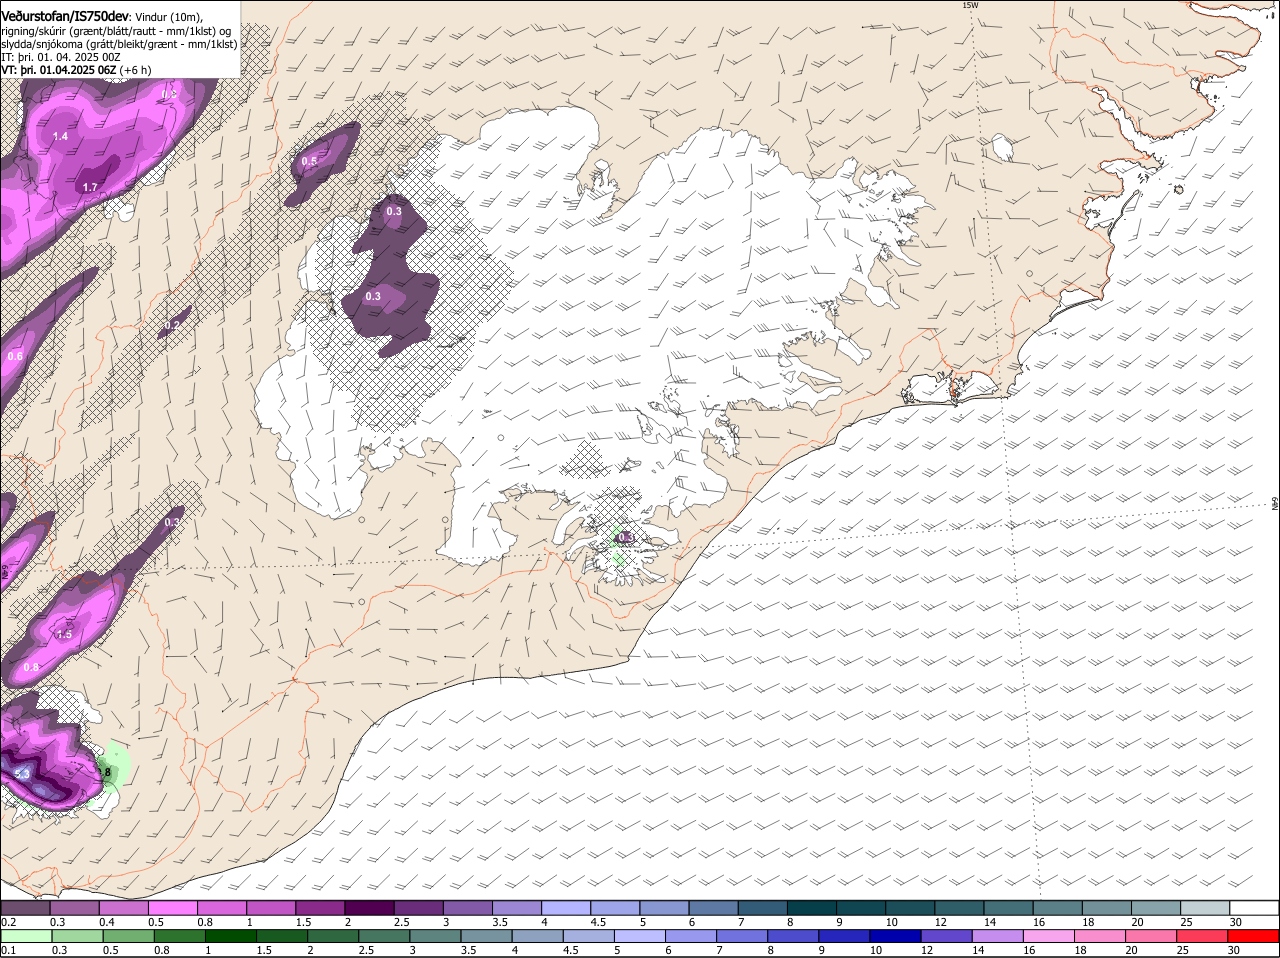This screenshot has width=1280, height=958.
Task: Select the bright red rain swatch 25 to 30
Action: click(1203, 936)
